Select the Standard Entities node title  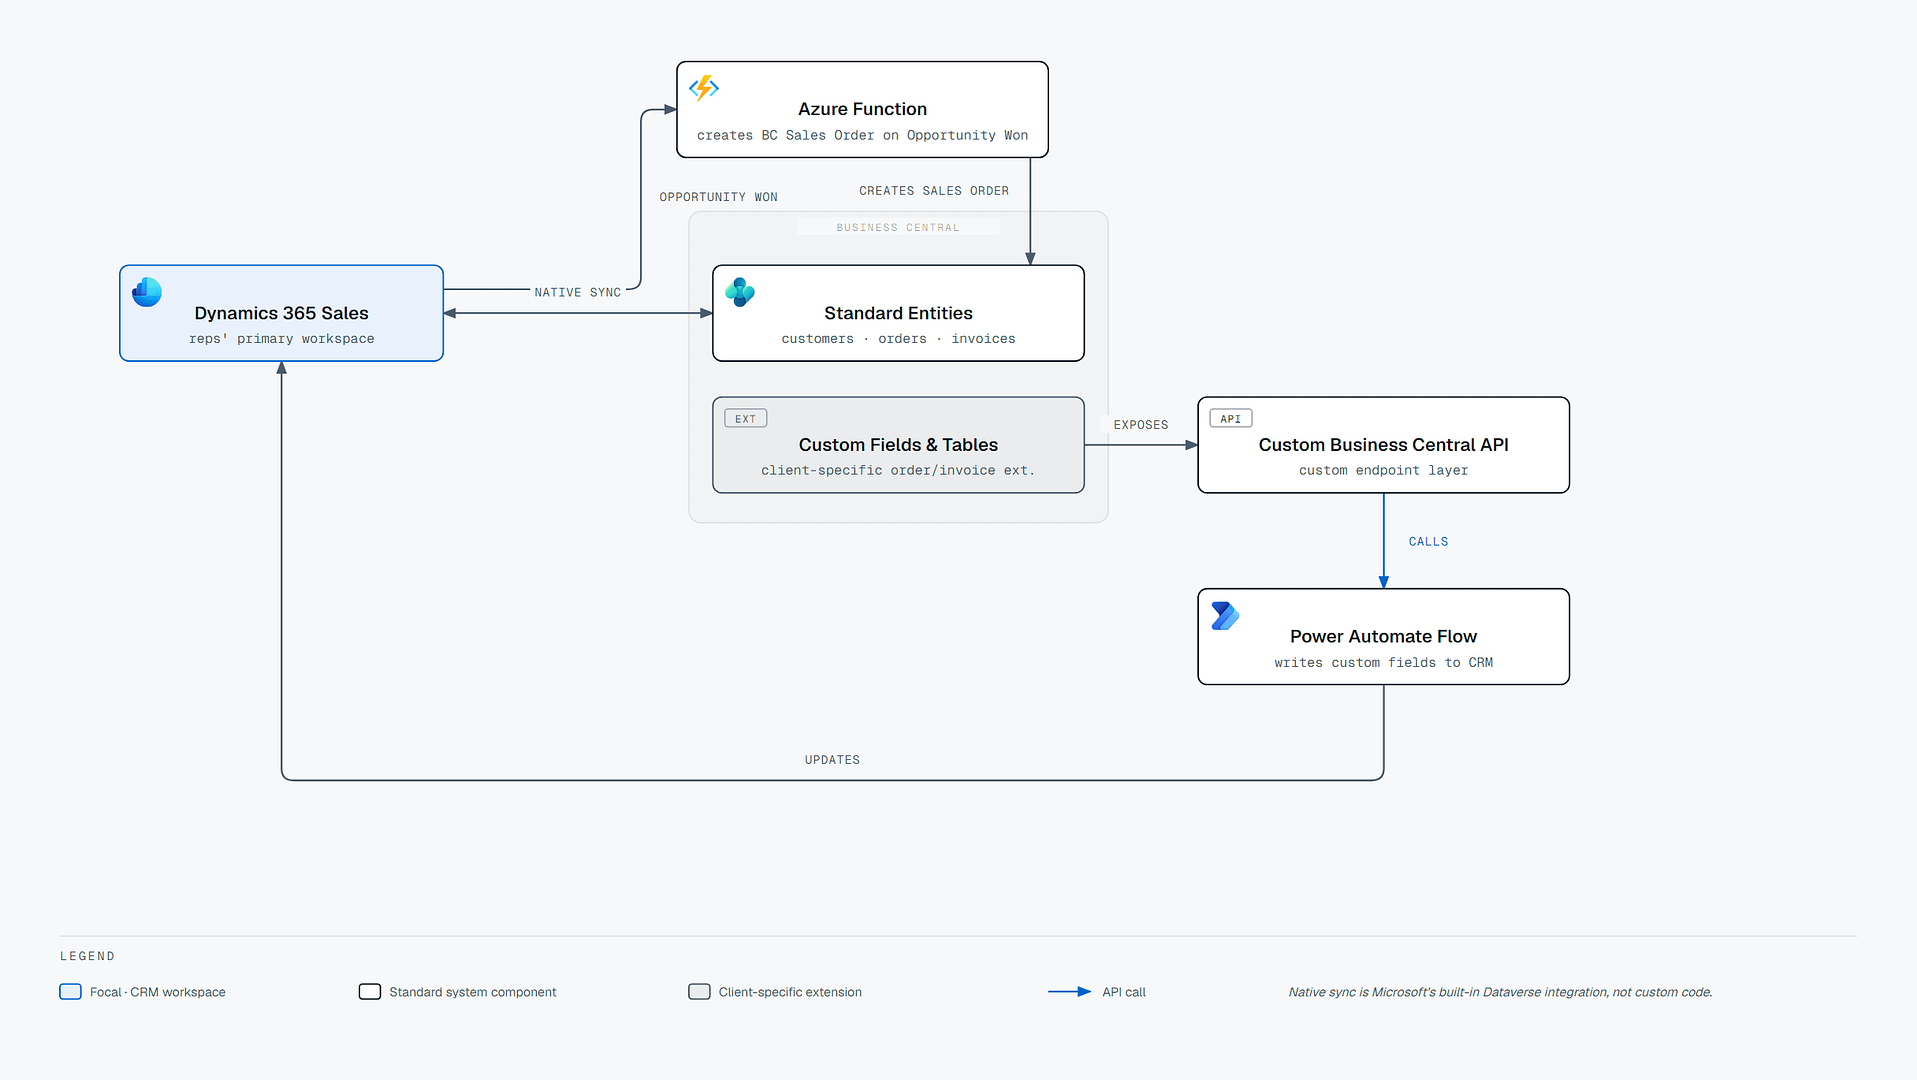[x=898, y=313]
